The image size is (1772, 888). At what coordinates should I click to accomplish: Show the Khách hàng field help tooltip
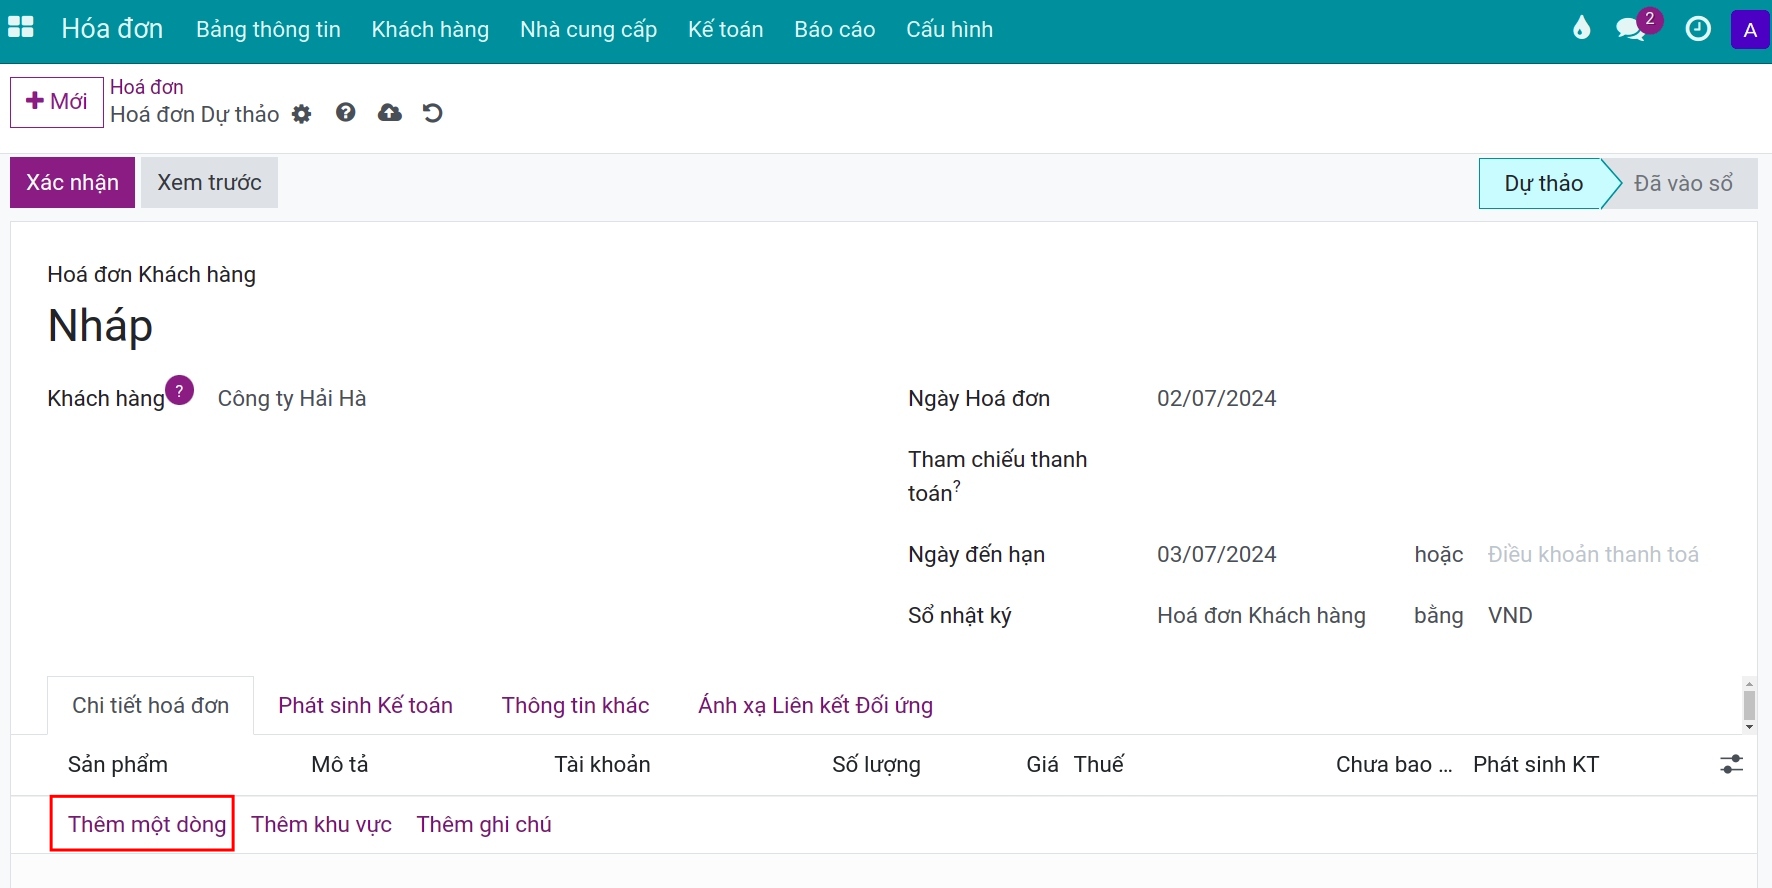click(x=179, y=390)
